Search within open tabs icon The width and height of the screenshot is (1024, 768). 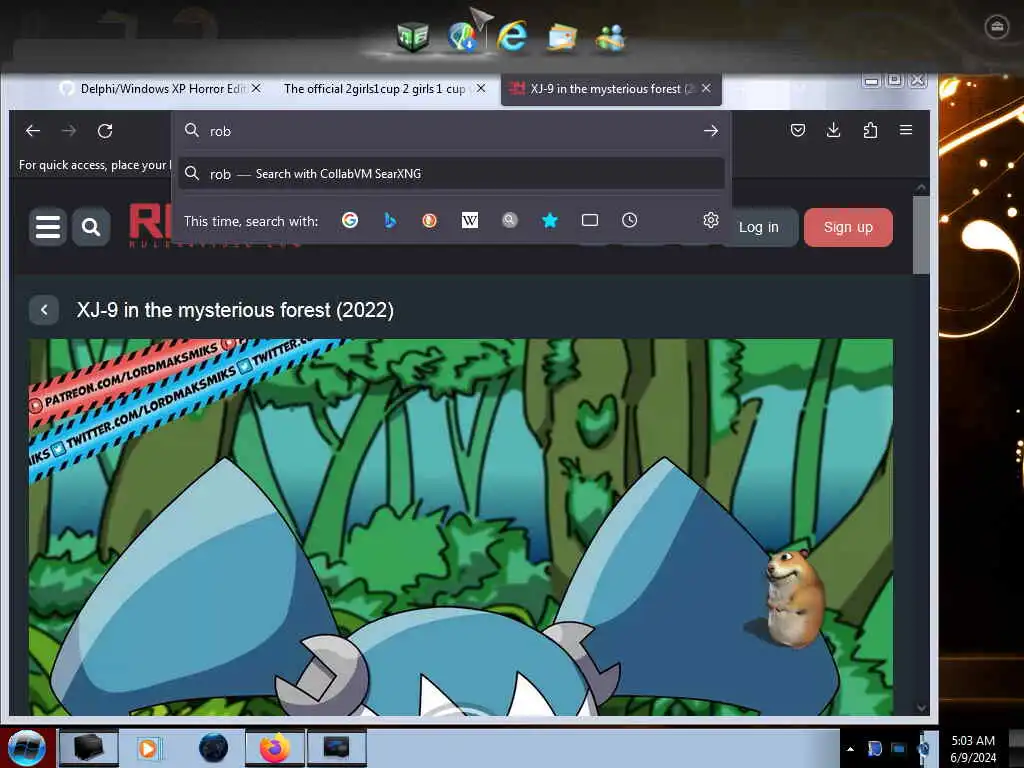coord(590,220)
